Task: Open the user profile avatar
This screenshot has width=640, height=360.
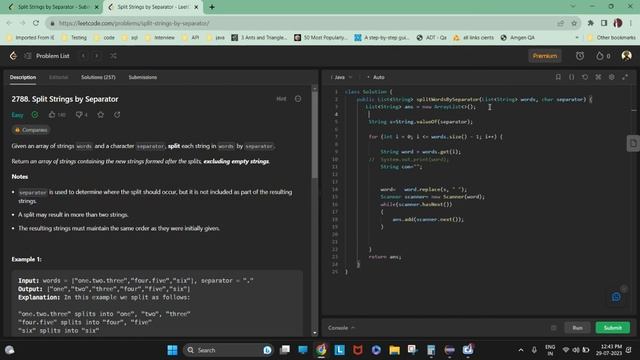Action: [x=627, y=56]
